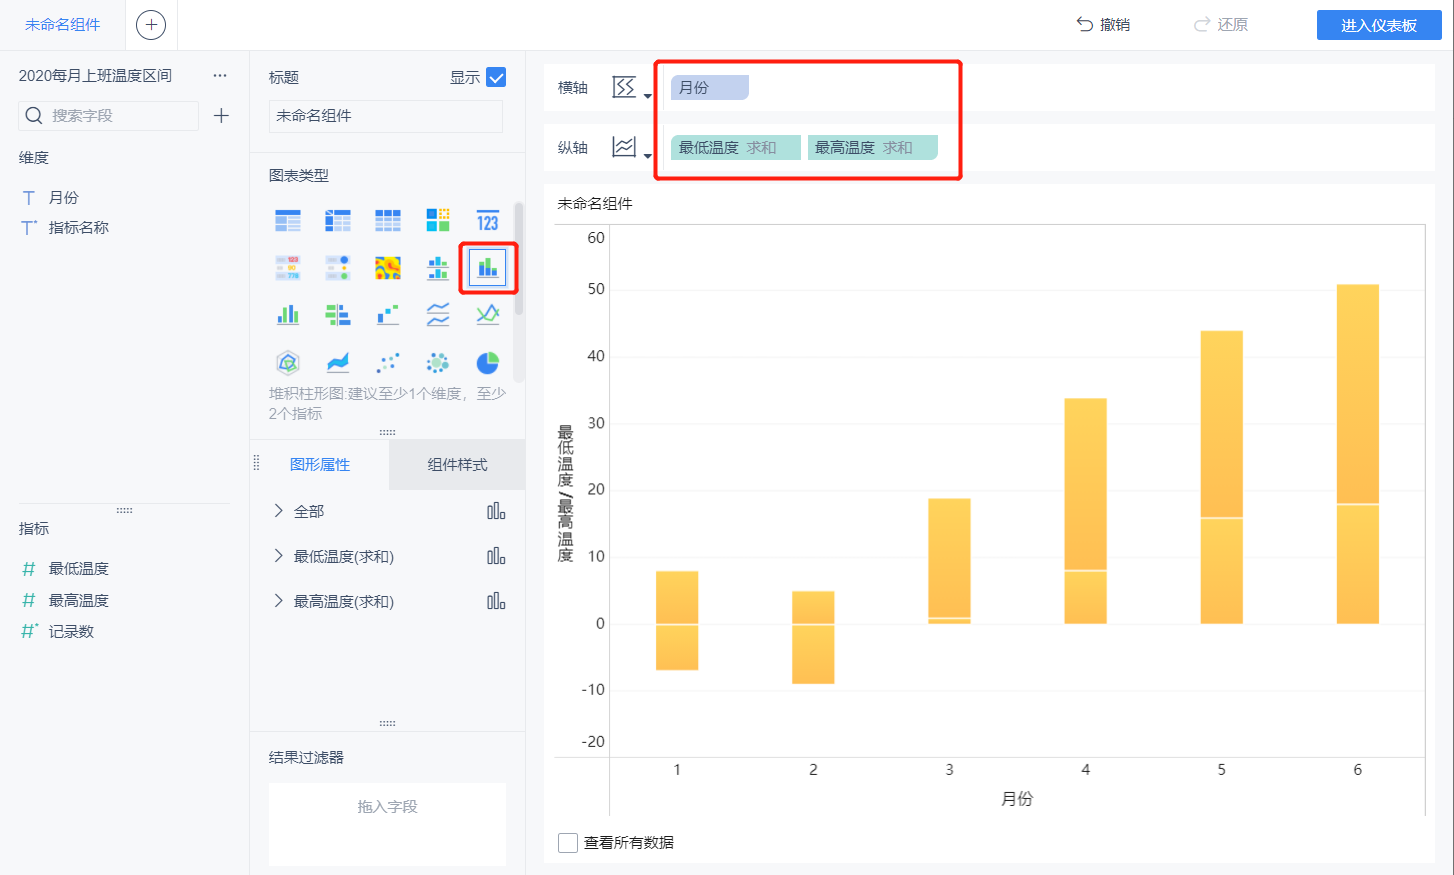The image size is (1454, 875).
Task: Select the heat map chart type
Action: (x=388, y=268)
